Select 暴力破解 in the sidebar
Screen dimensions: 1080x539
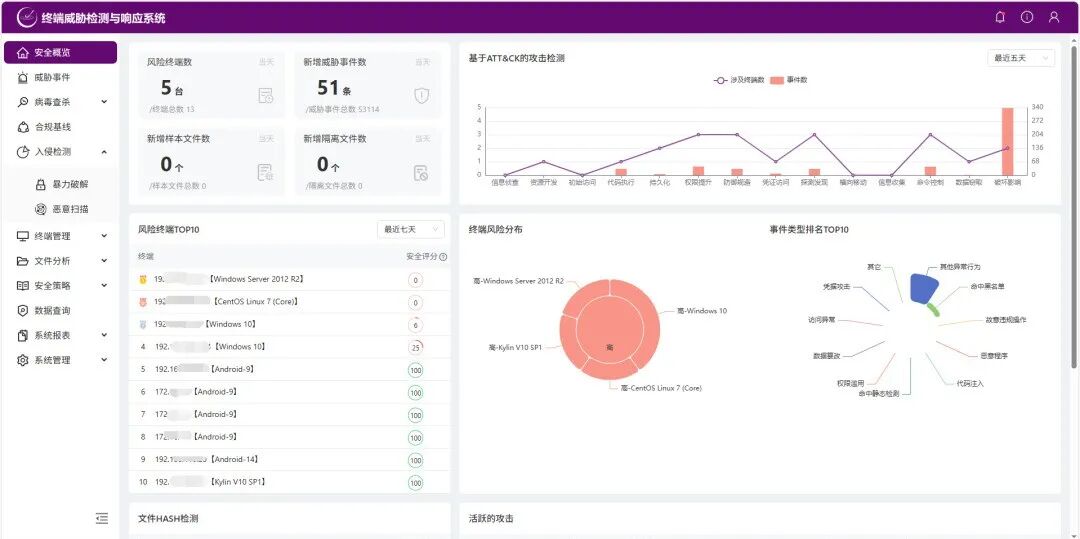[70, 184]
